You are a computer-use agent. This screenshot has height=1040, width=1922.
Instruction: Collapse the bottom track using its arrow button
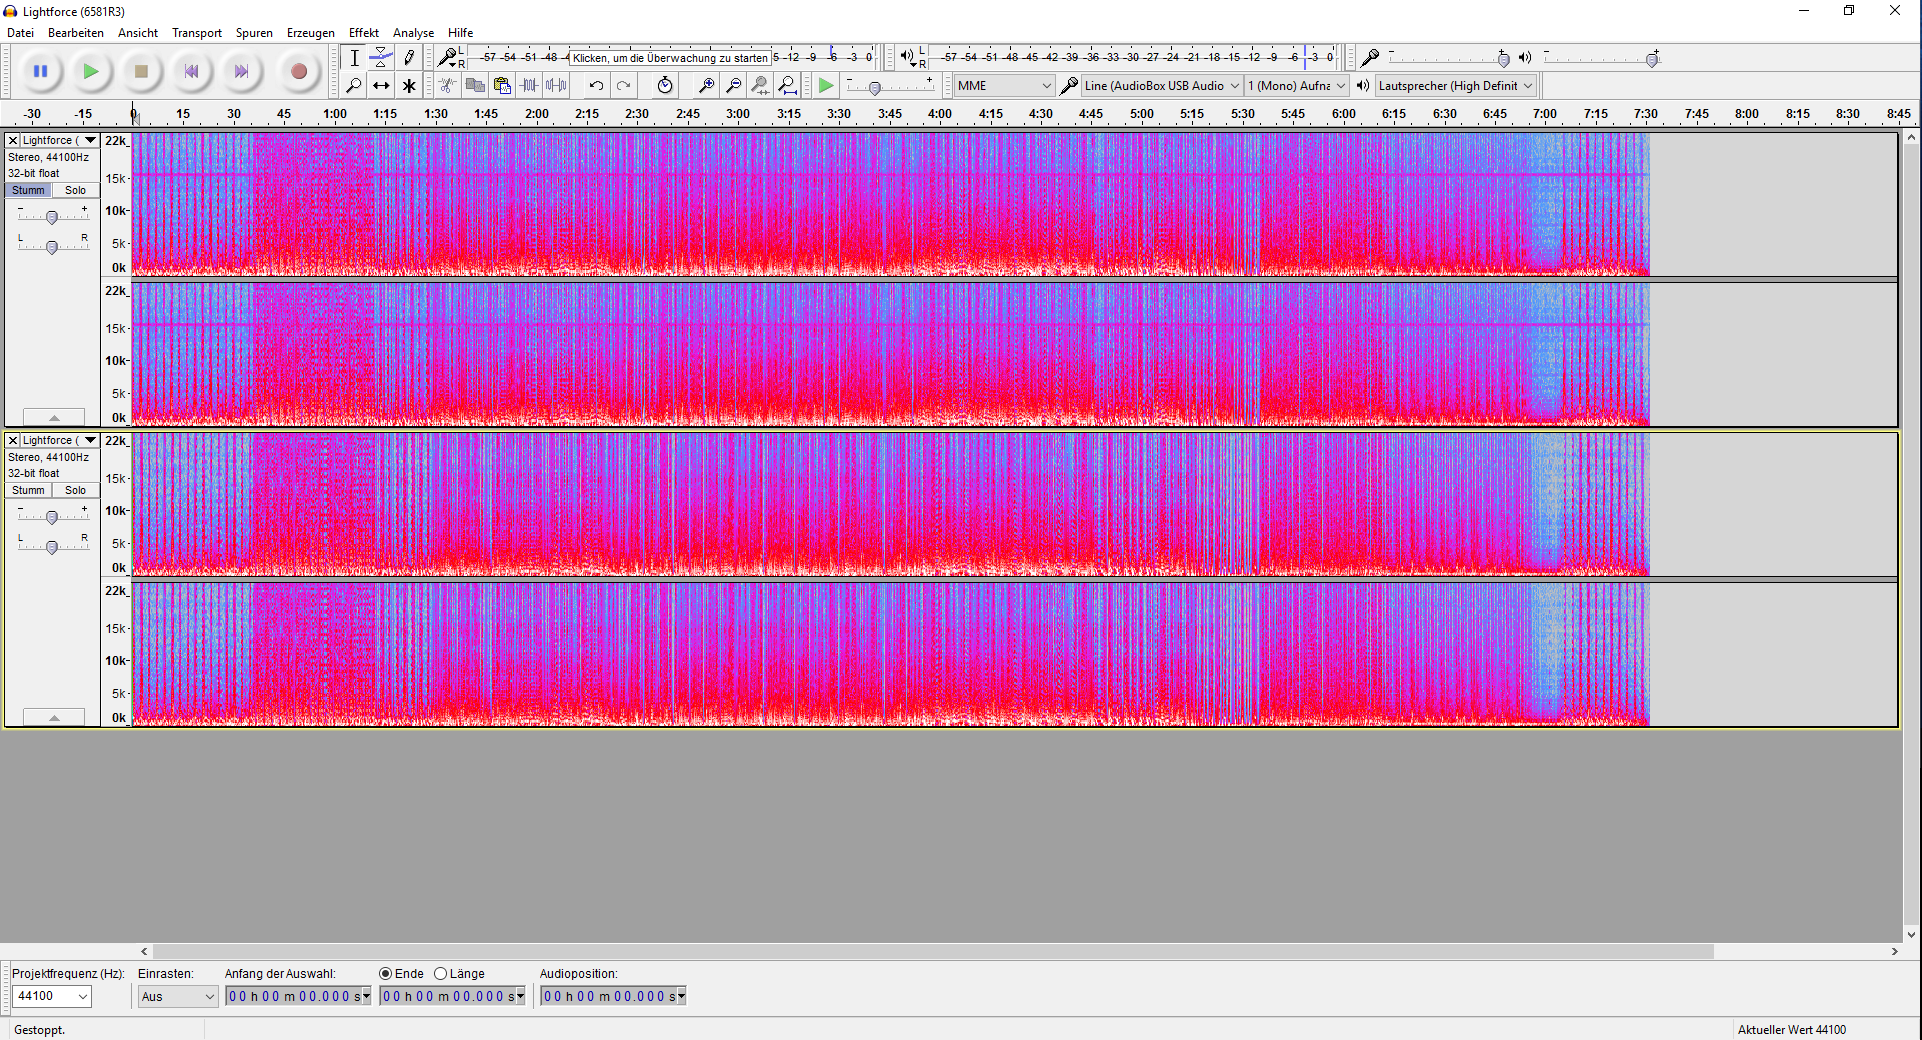coord(54,717)
